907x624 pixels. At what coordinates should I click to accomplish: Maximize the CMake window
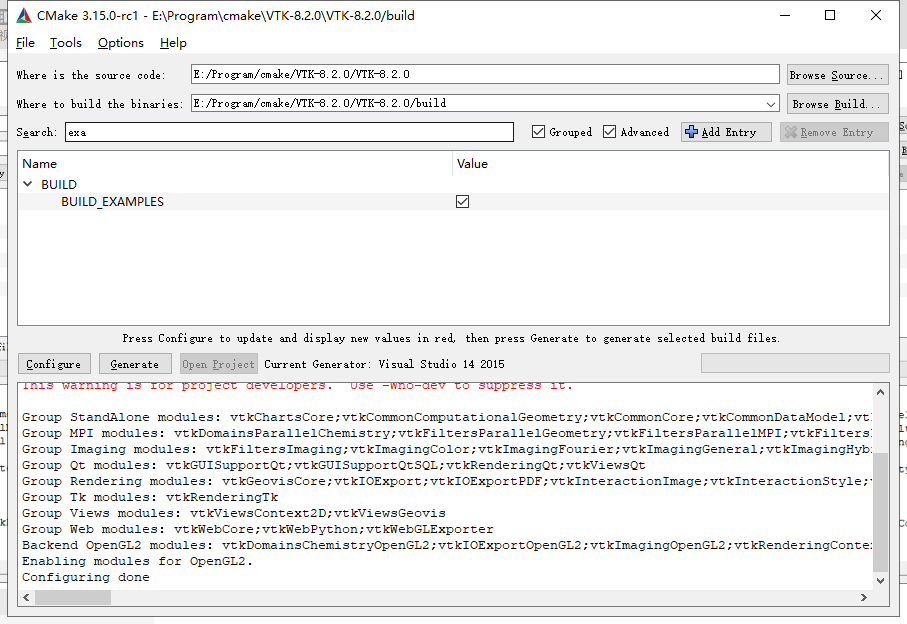point(829,16)
